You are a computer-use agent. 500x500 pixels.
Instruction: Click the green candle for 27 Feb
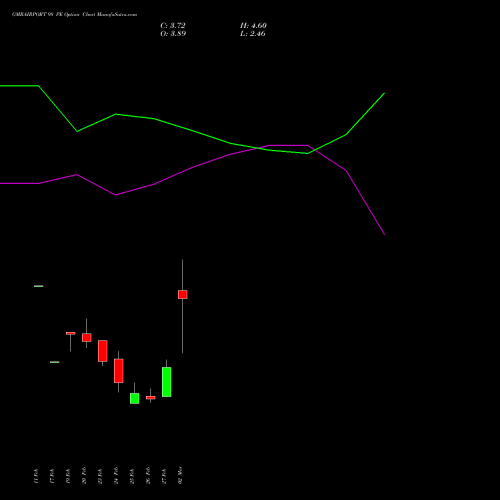[166, 382]
